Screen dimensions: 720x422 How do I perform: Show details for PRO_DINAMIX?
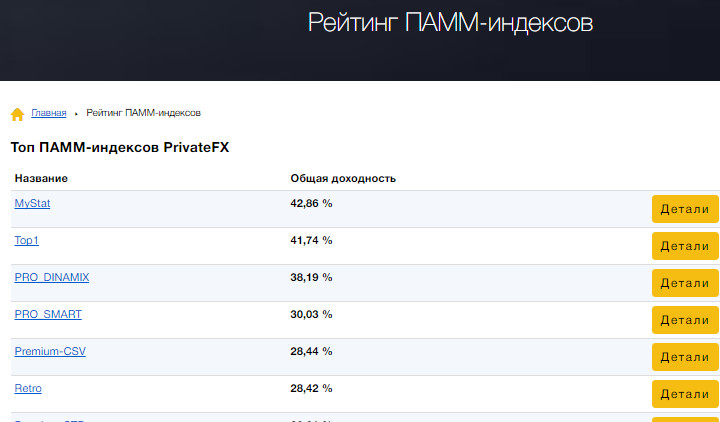pos(685,283)
